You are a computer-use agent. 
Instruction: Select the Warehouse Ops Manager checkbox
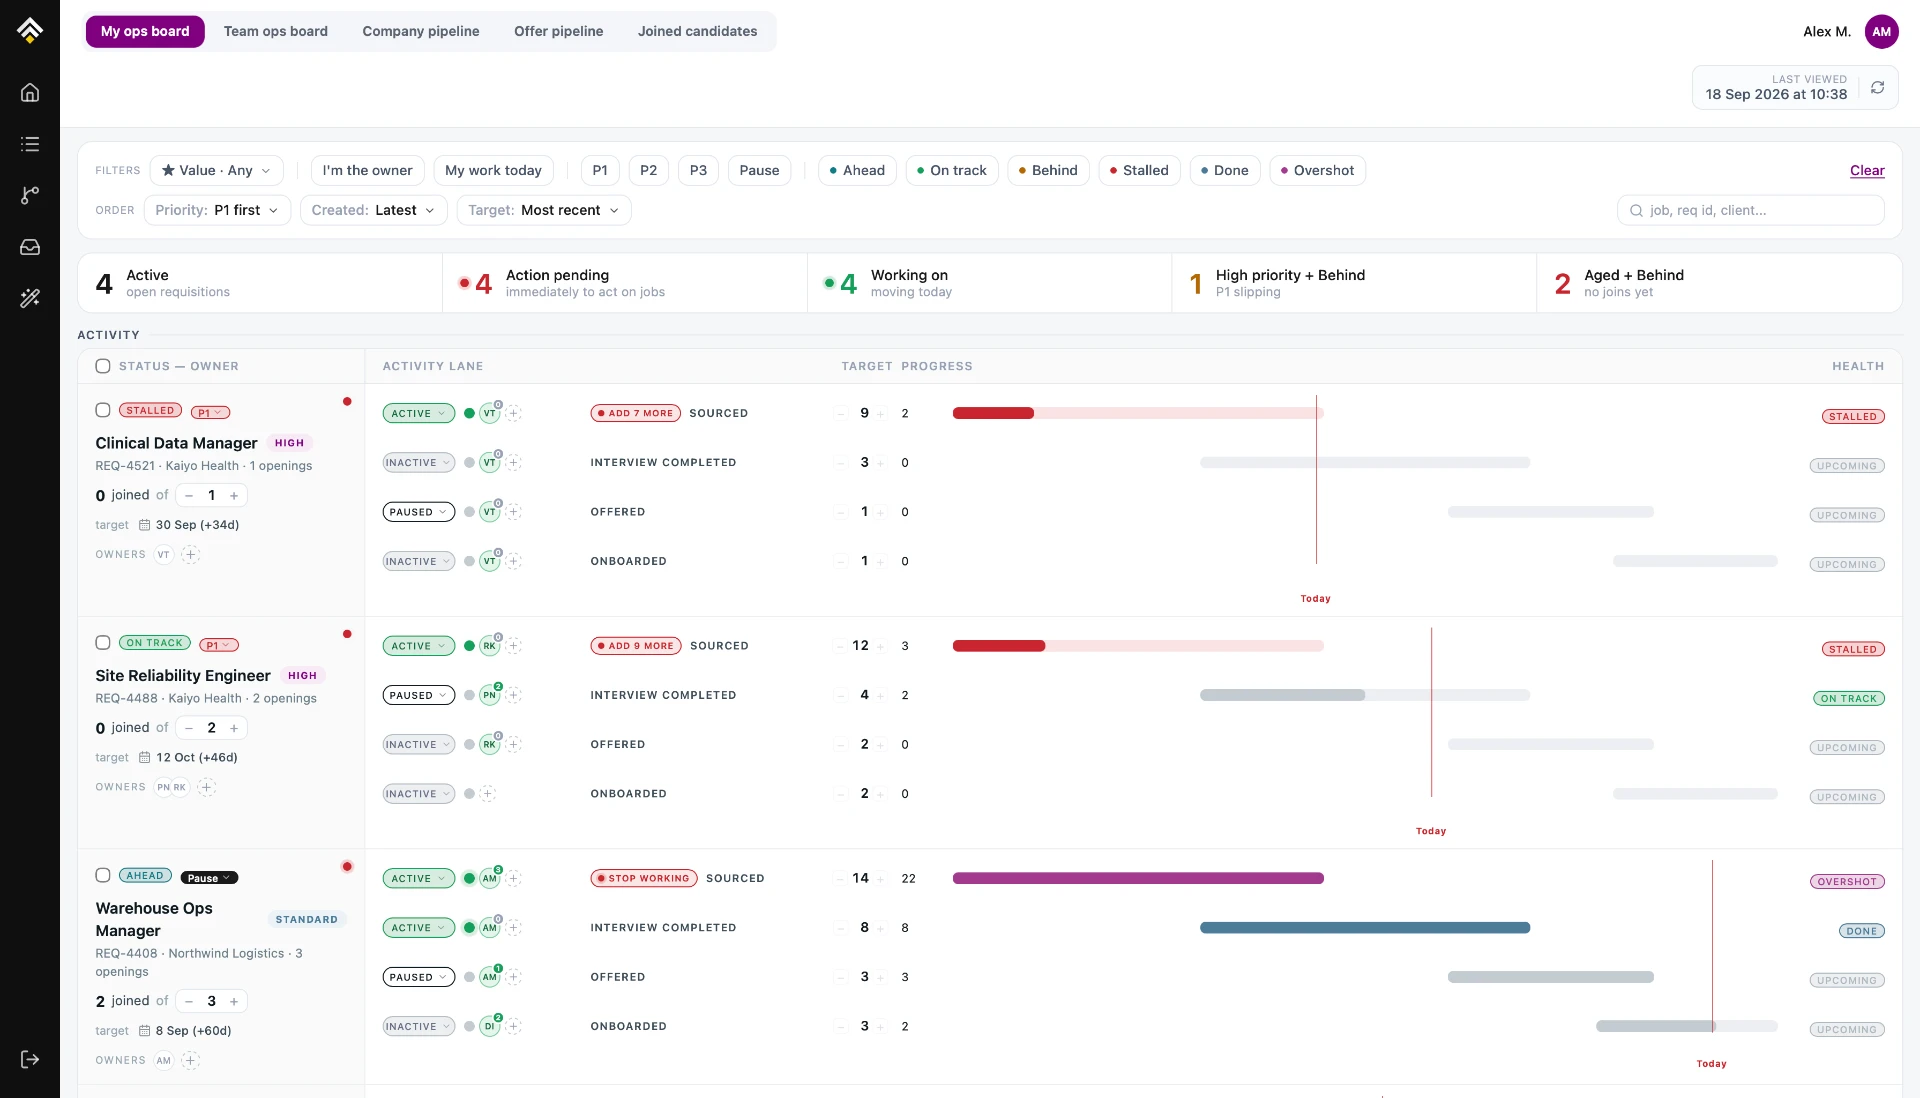103,875
